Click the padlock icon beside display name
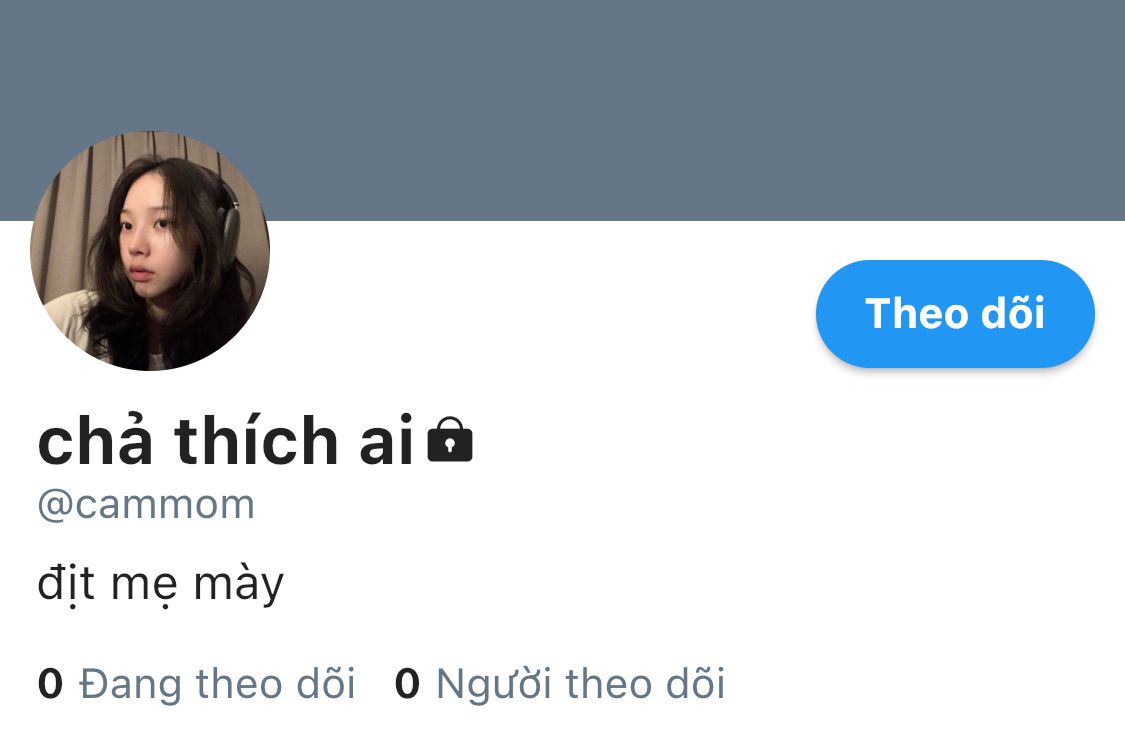1125x740 pixels. coord(450,439)
